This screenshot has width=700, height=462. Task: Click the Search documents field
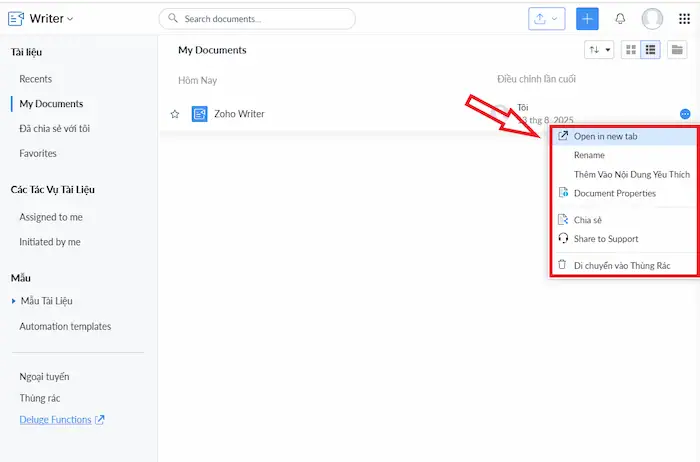coord(257,19)
